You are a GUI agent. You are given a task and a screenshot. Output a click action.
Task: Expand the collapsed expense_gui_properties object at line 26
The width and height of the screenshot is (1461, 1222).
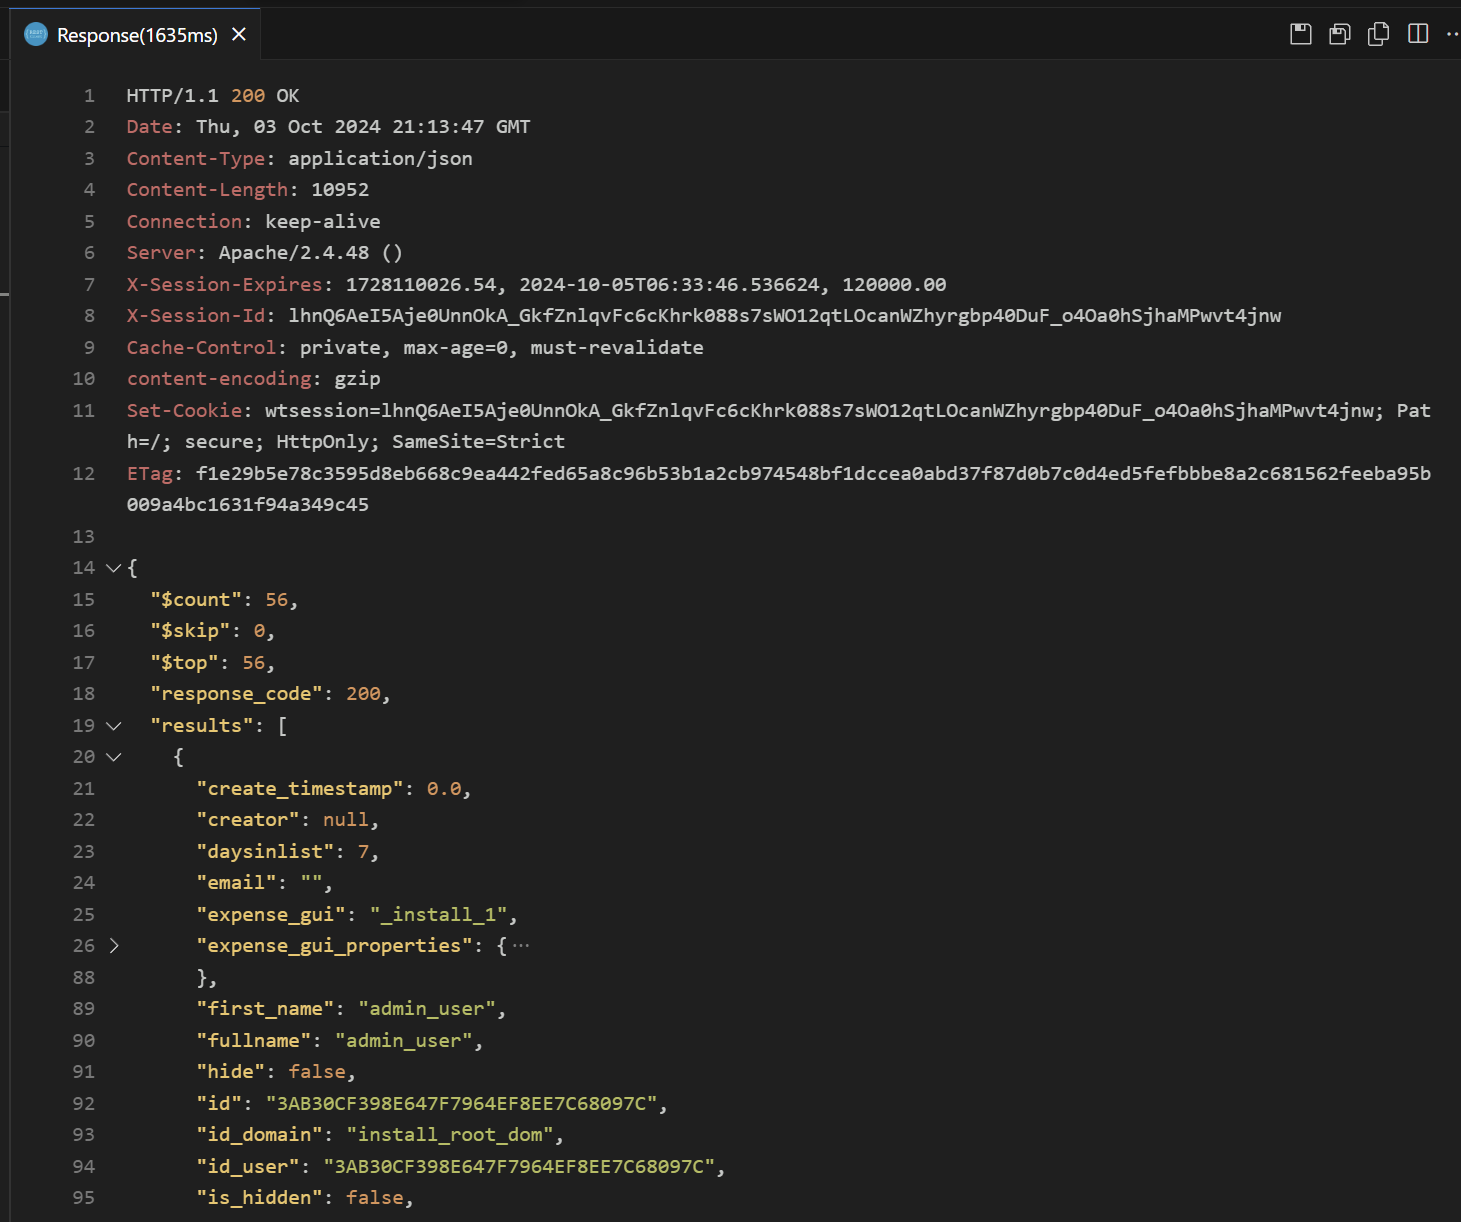(x=114, y=946)
